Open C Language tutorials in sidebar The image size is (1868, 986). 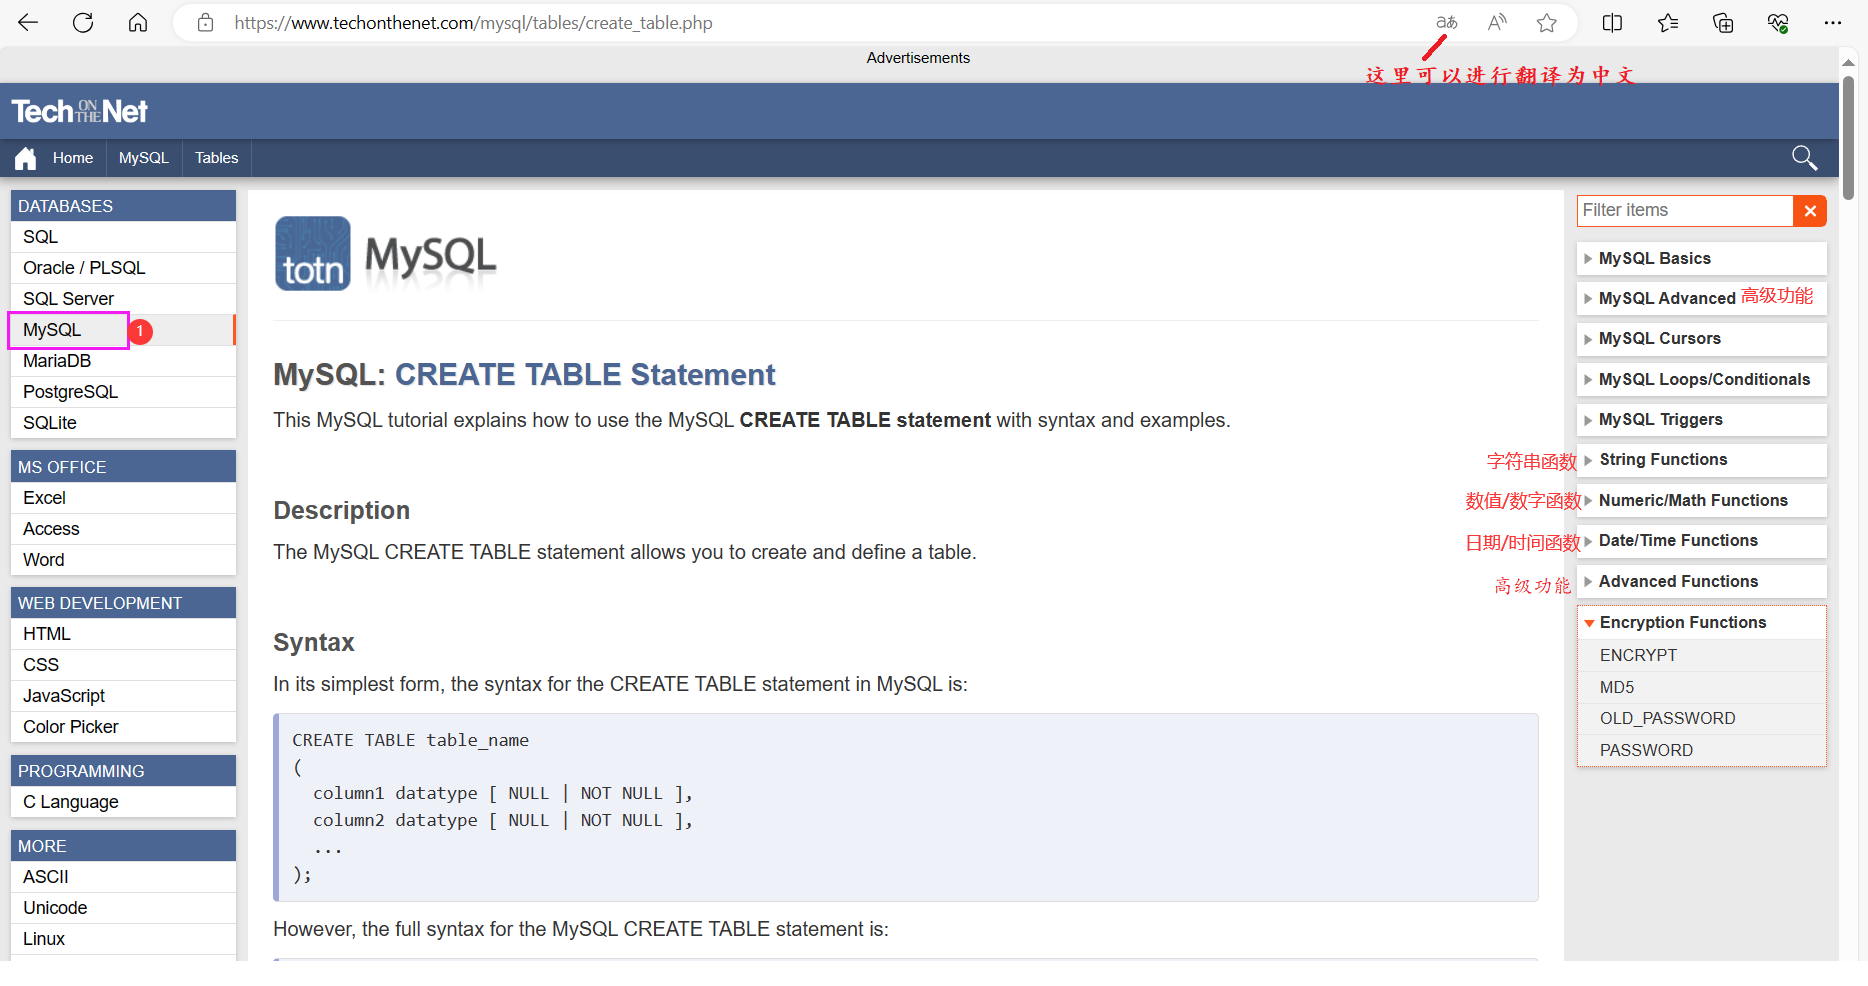pos(123,802)
